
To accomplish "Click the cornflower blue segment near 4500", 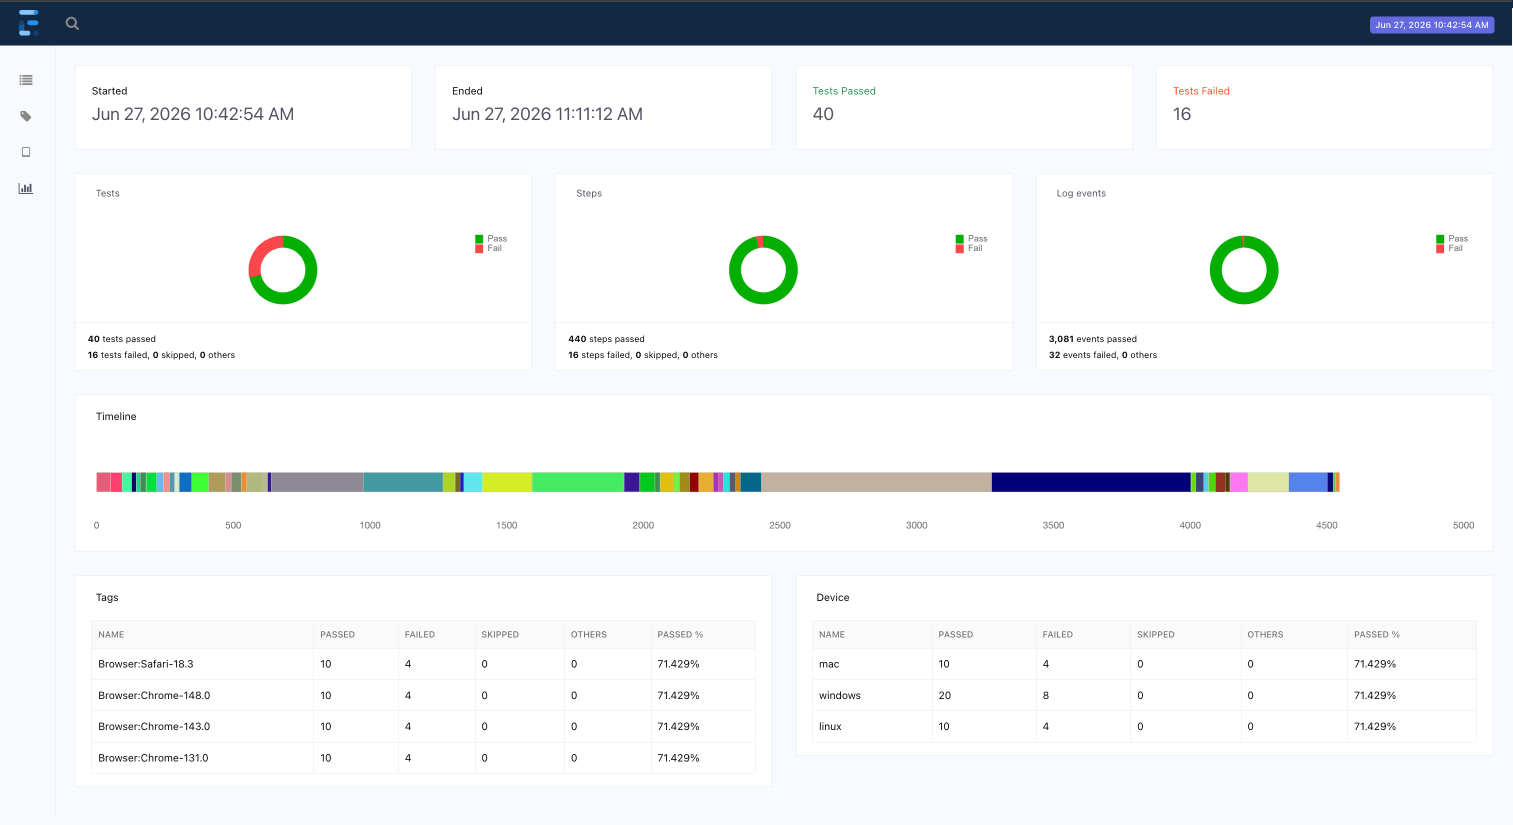I will [x=1308, y=482].
